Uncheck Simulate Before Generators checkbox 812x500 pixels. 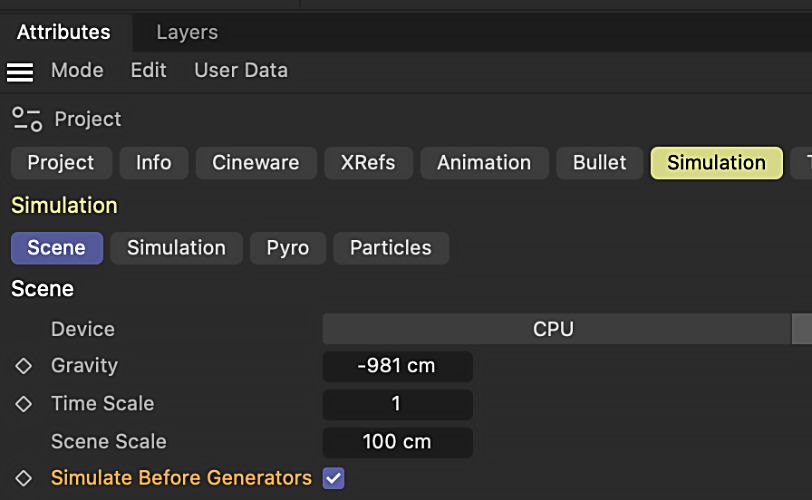pos(334,478)
